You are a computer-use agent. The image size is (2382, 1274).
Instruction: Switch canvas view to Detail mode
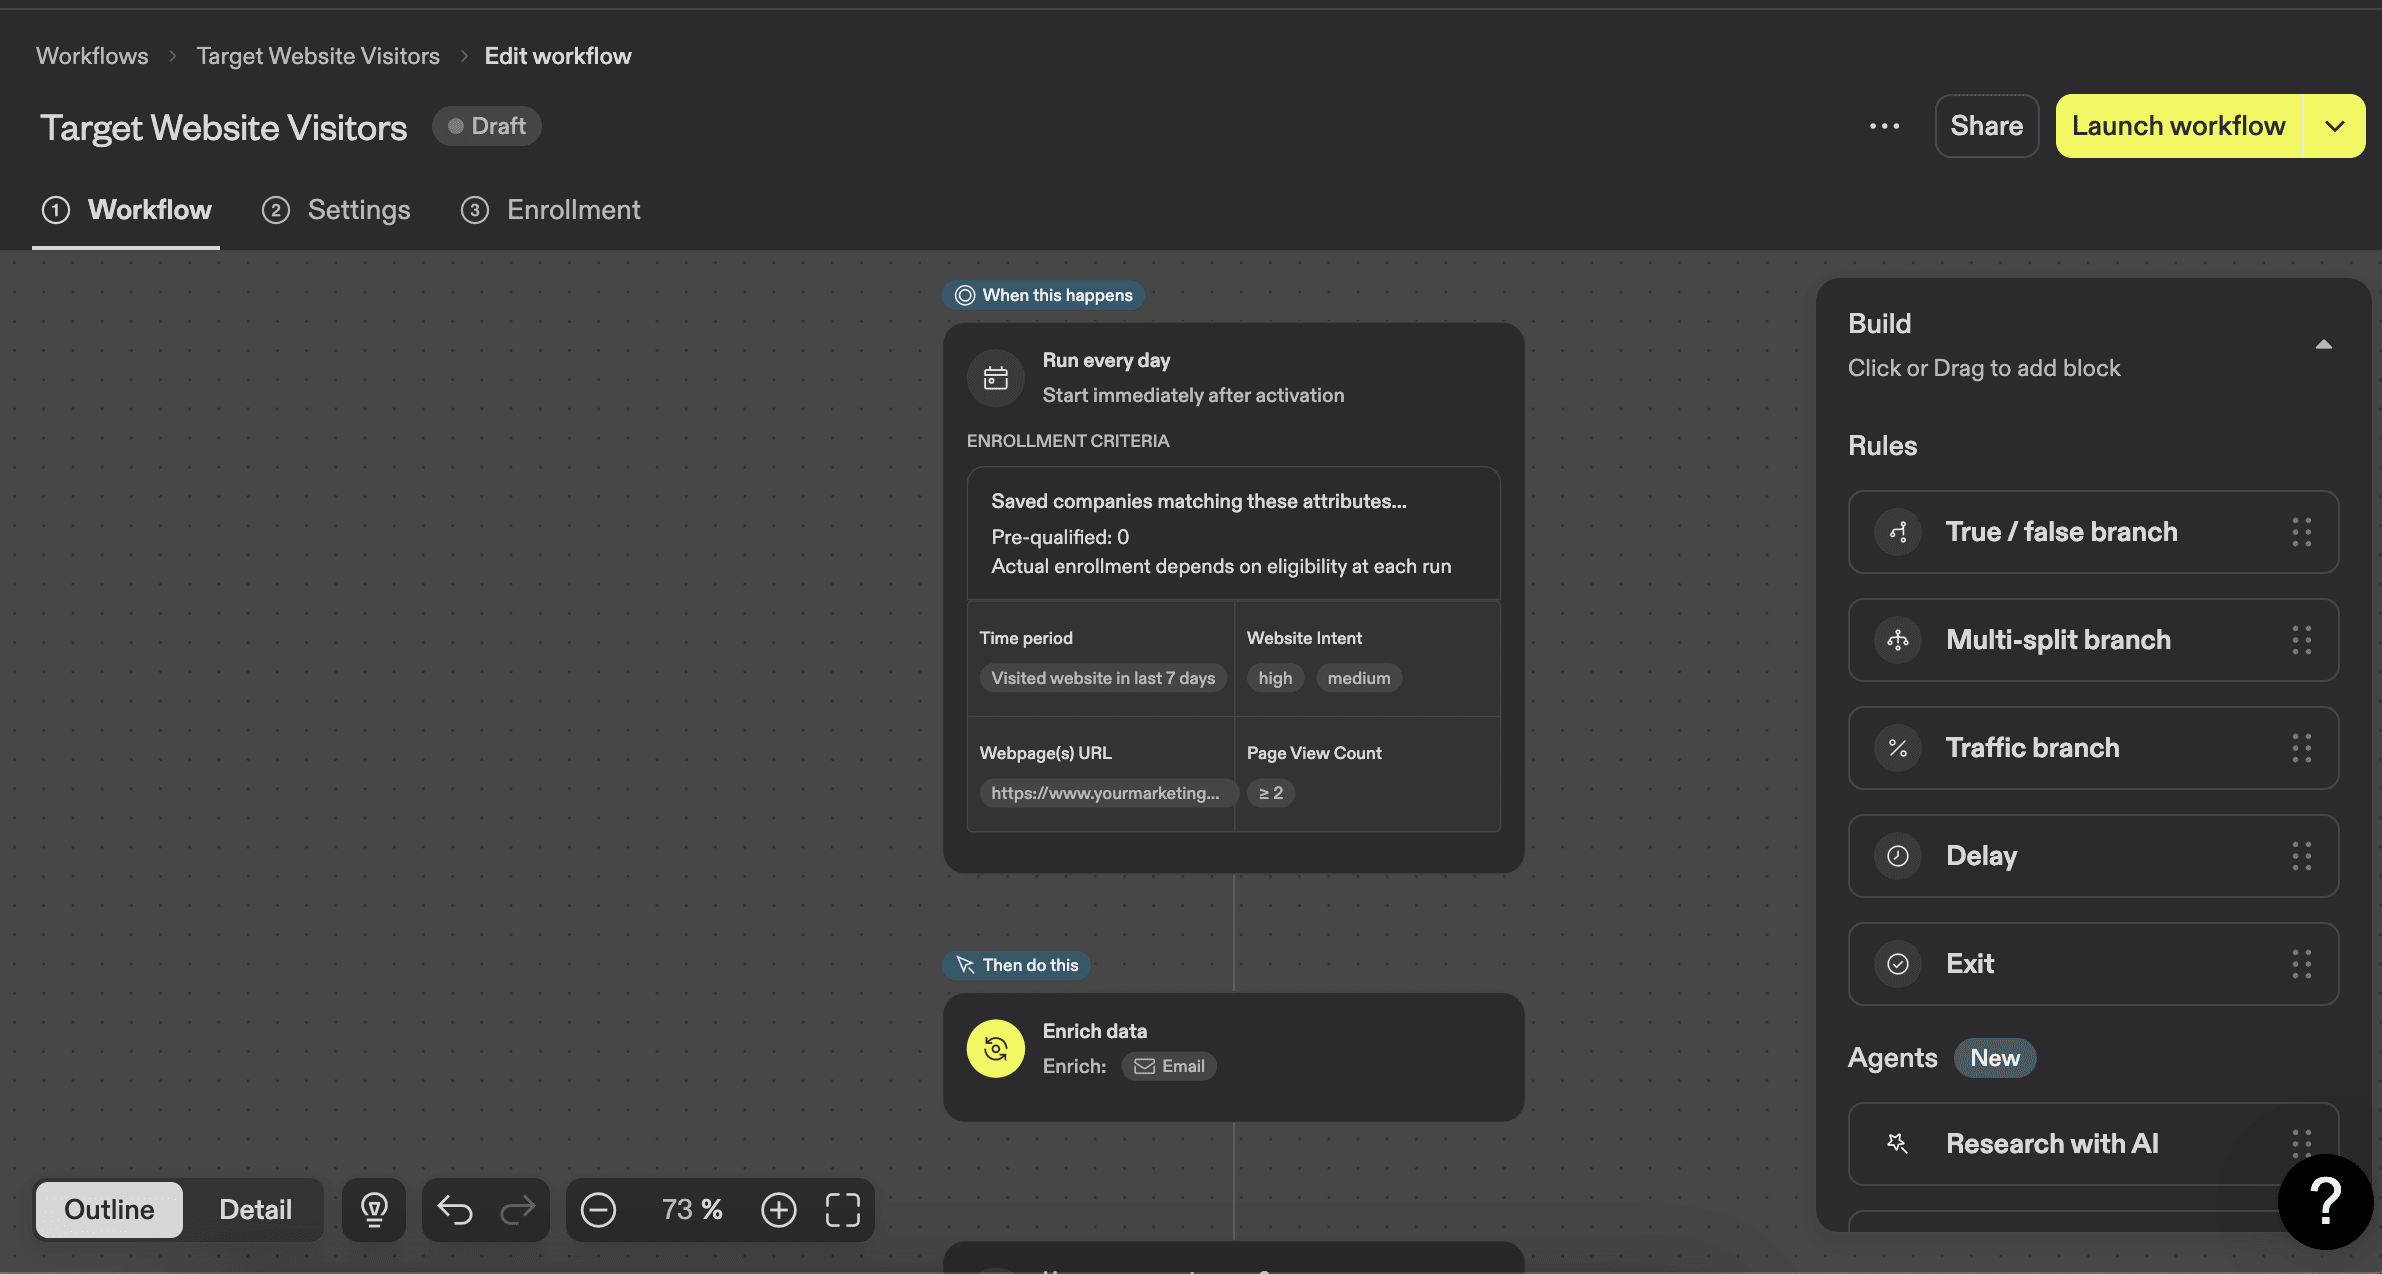(x=255, y=1209)
